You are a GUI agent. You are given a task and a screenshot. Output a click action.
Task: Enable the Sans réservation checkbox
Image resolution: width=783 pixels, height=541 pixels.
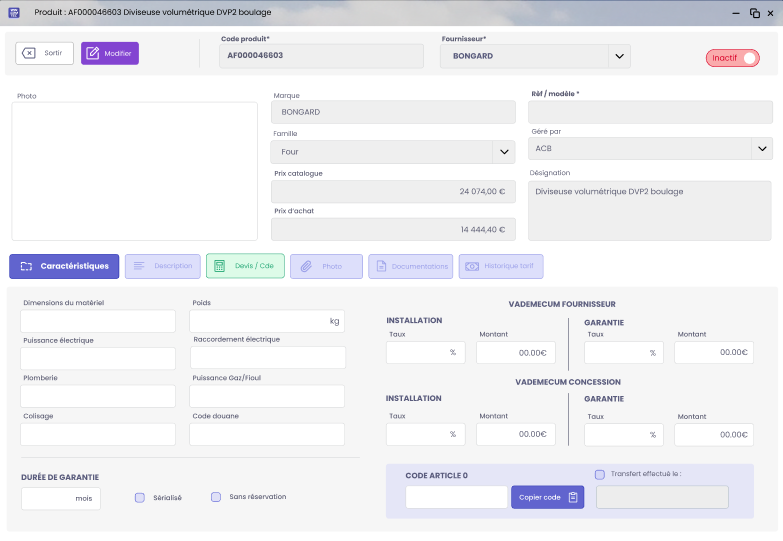pos(216,497)
